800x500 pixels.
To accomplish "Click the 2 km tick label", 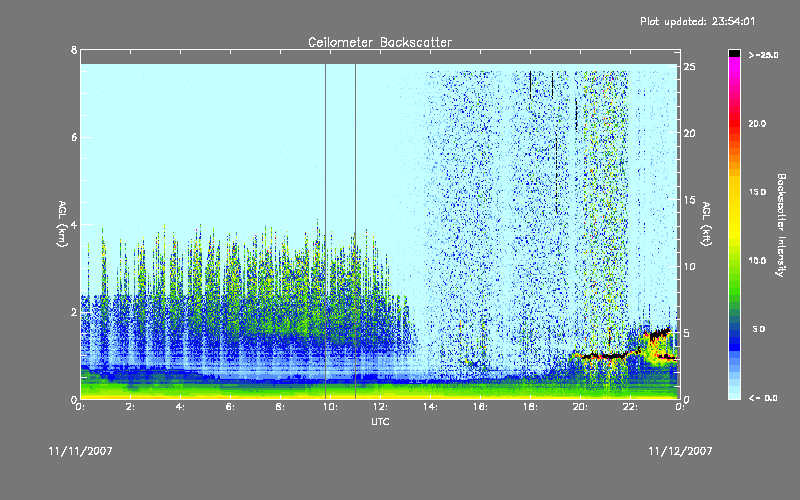I will tap(74, 312).
